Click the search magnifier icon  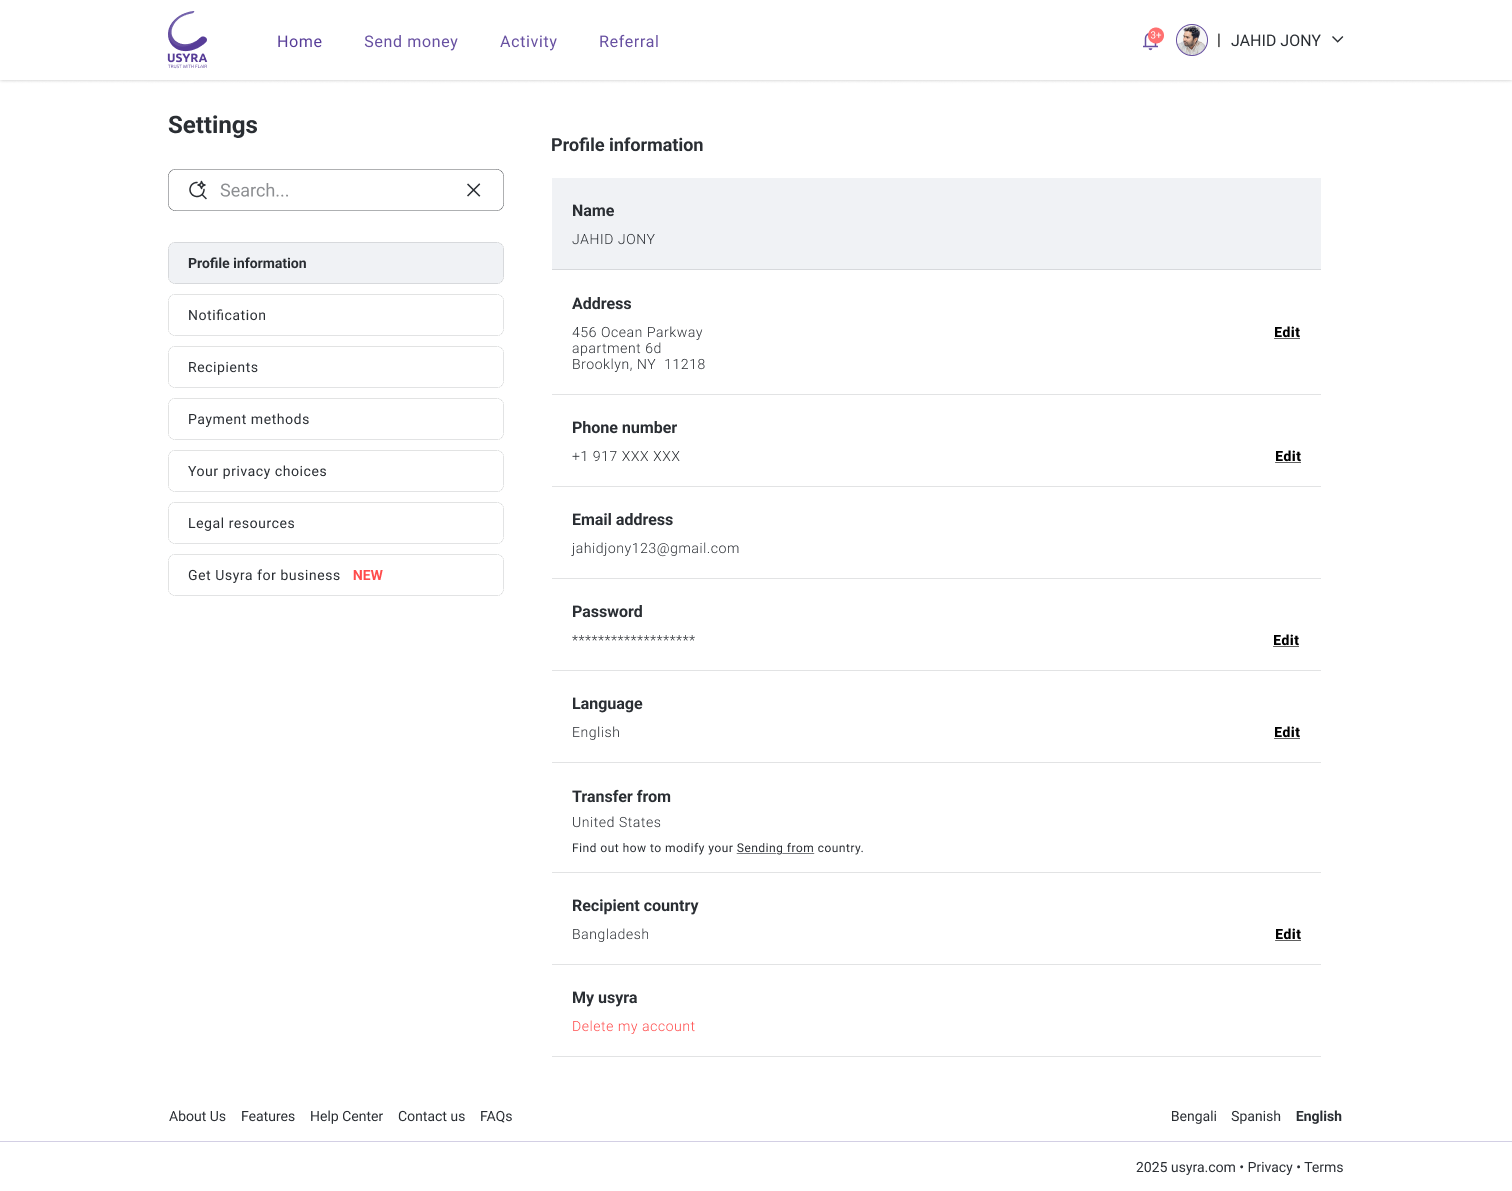coord(198,190)
